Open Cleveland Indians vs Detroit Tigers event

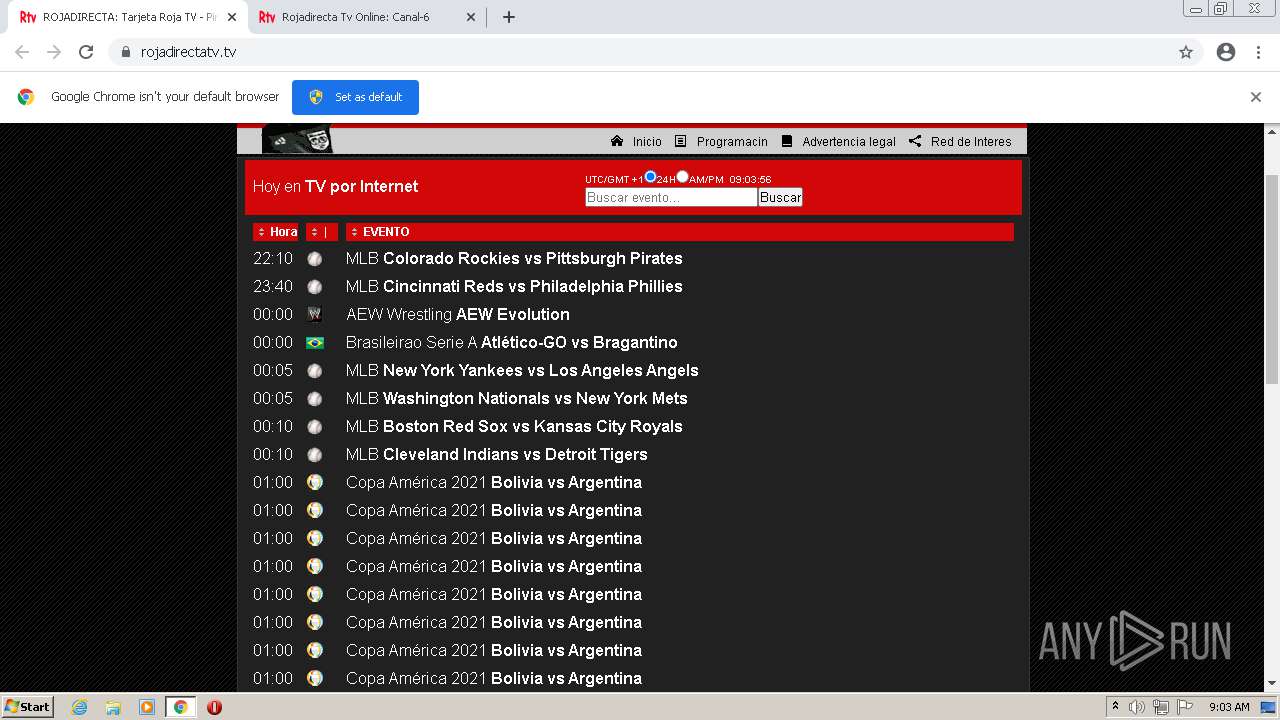(x=497, y=454)
